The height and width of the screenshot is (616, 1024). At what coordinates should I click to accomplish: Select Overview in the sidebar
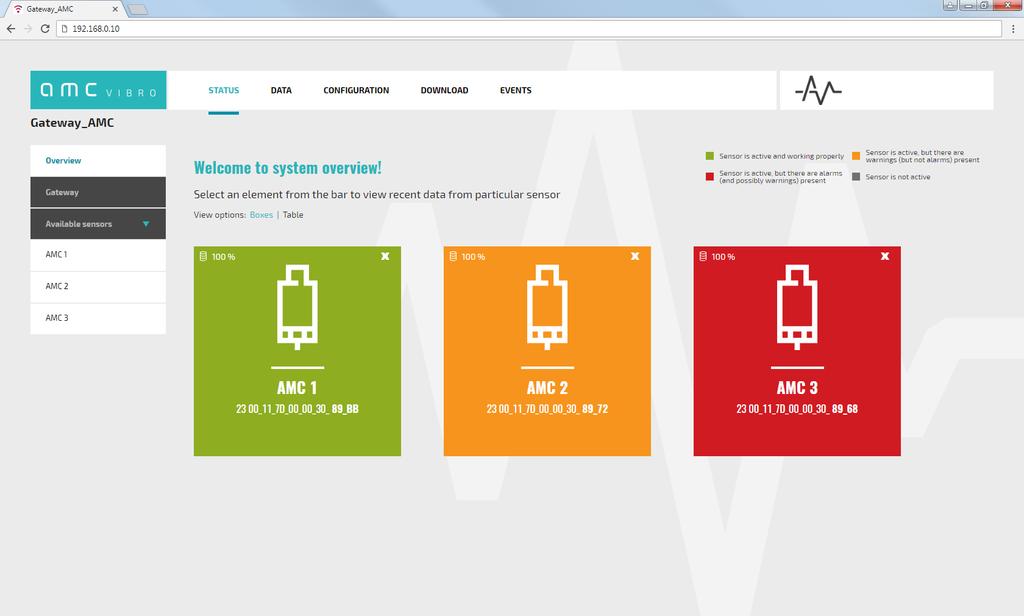click(98, 161)
